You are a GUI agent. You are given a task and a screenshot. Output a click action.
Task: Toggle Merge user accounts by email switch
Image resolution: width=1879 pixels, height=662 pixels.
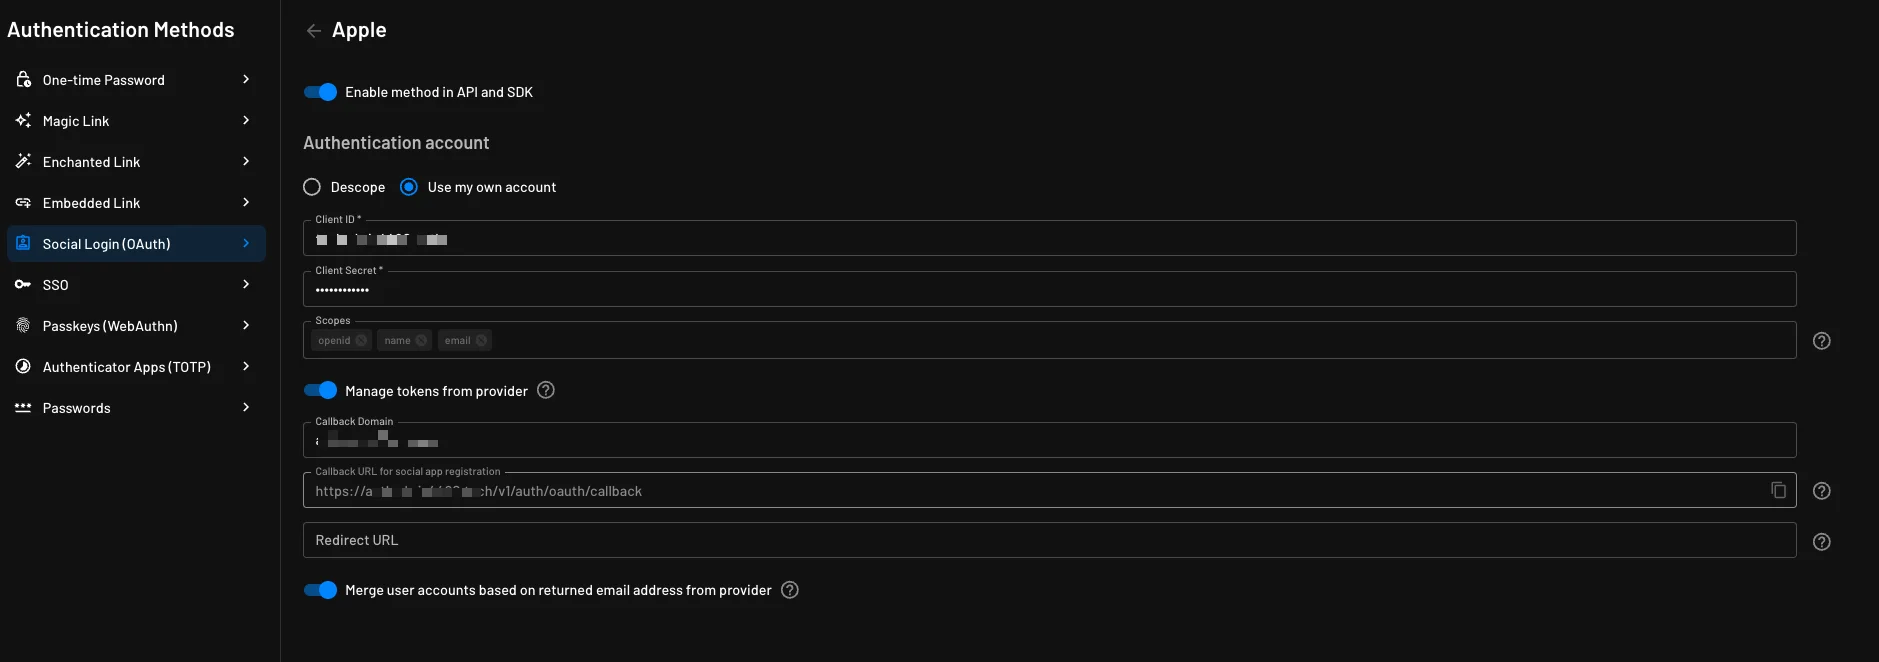[x=320, y=590]
